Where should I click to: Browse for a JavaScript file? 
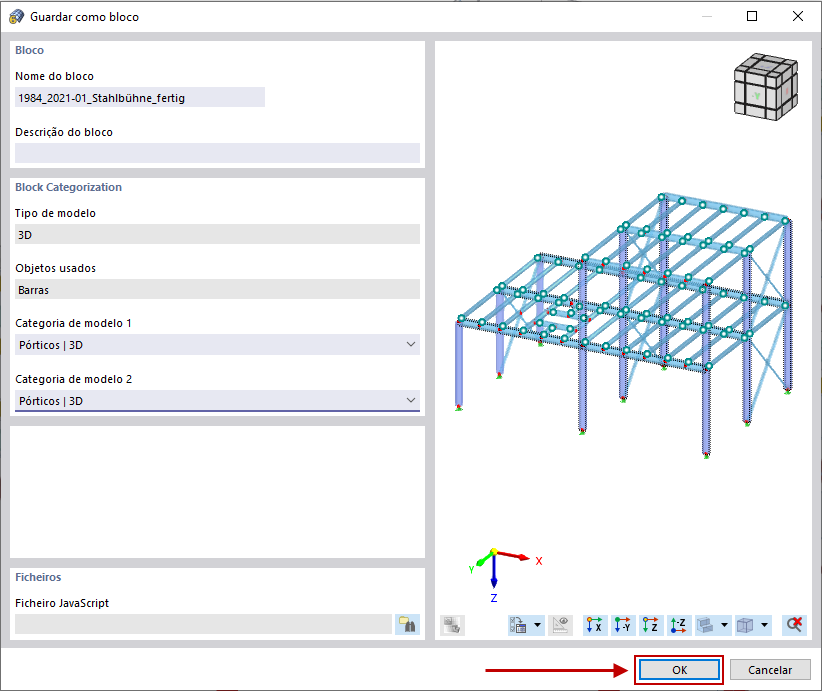pos(407,624)
